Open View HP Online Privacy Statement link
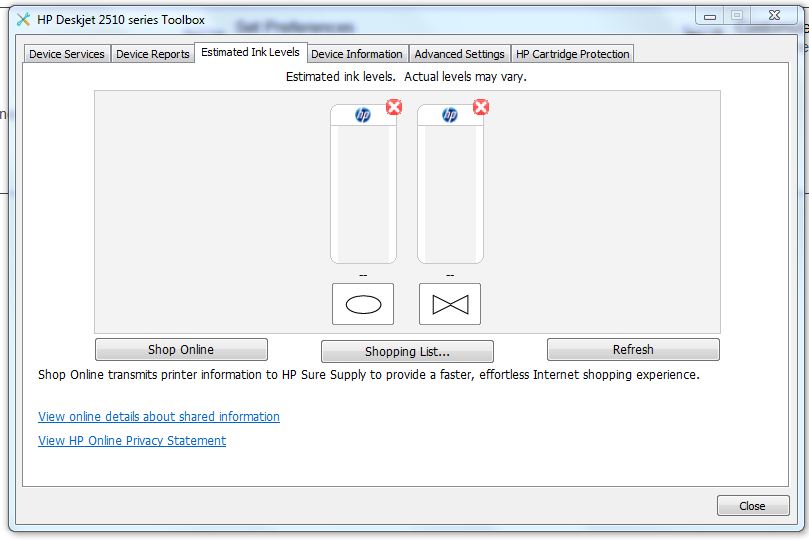The width and height of the screenshot is (809, 540). 132,440
